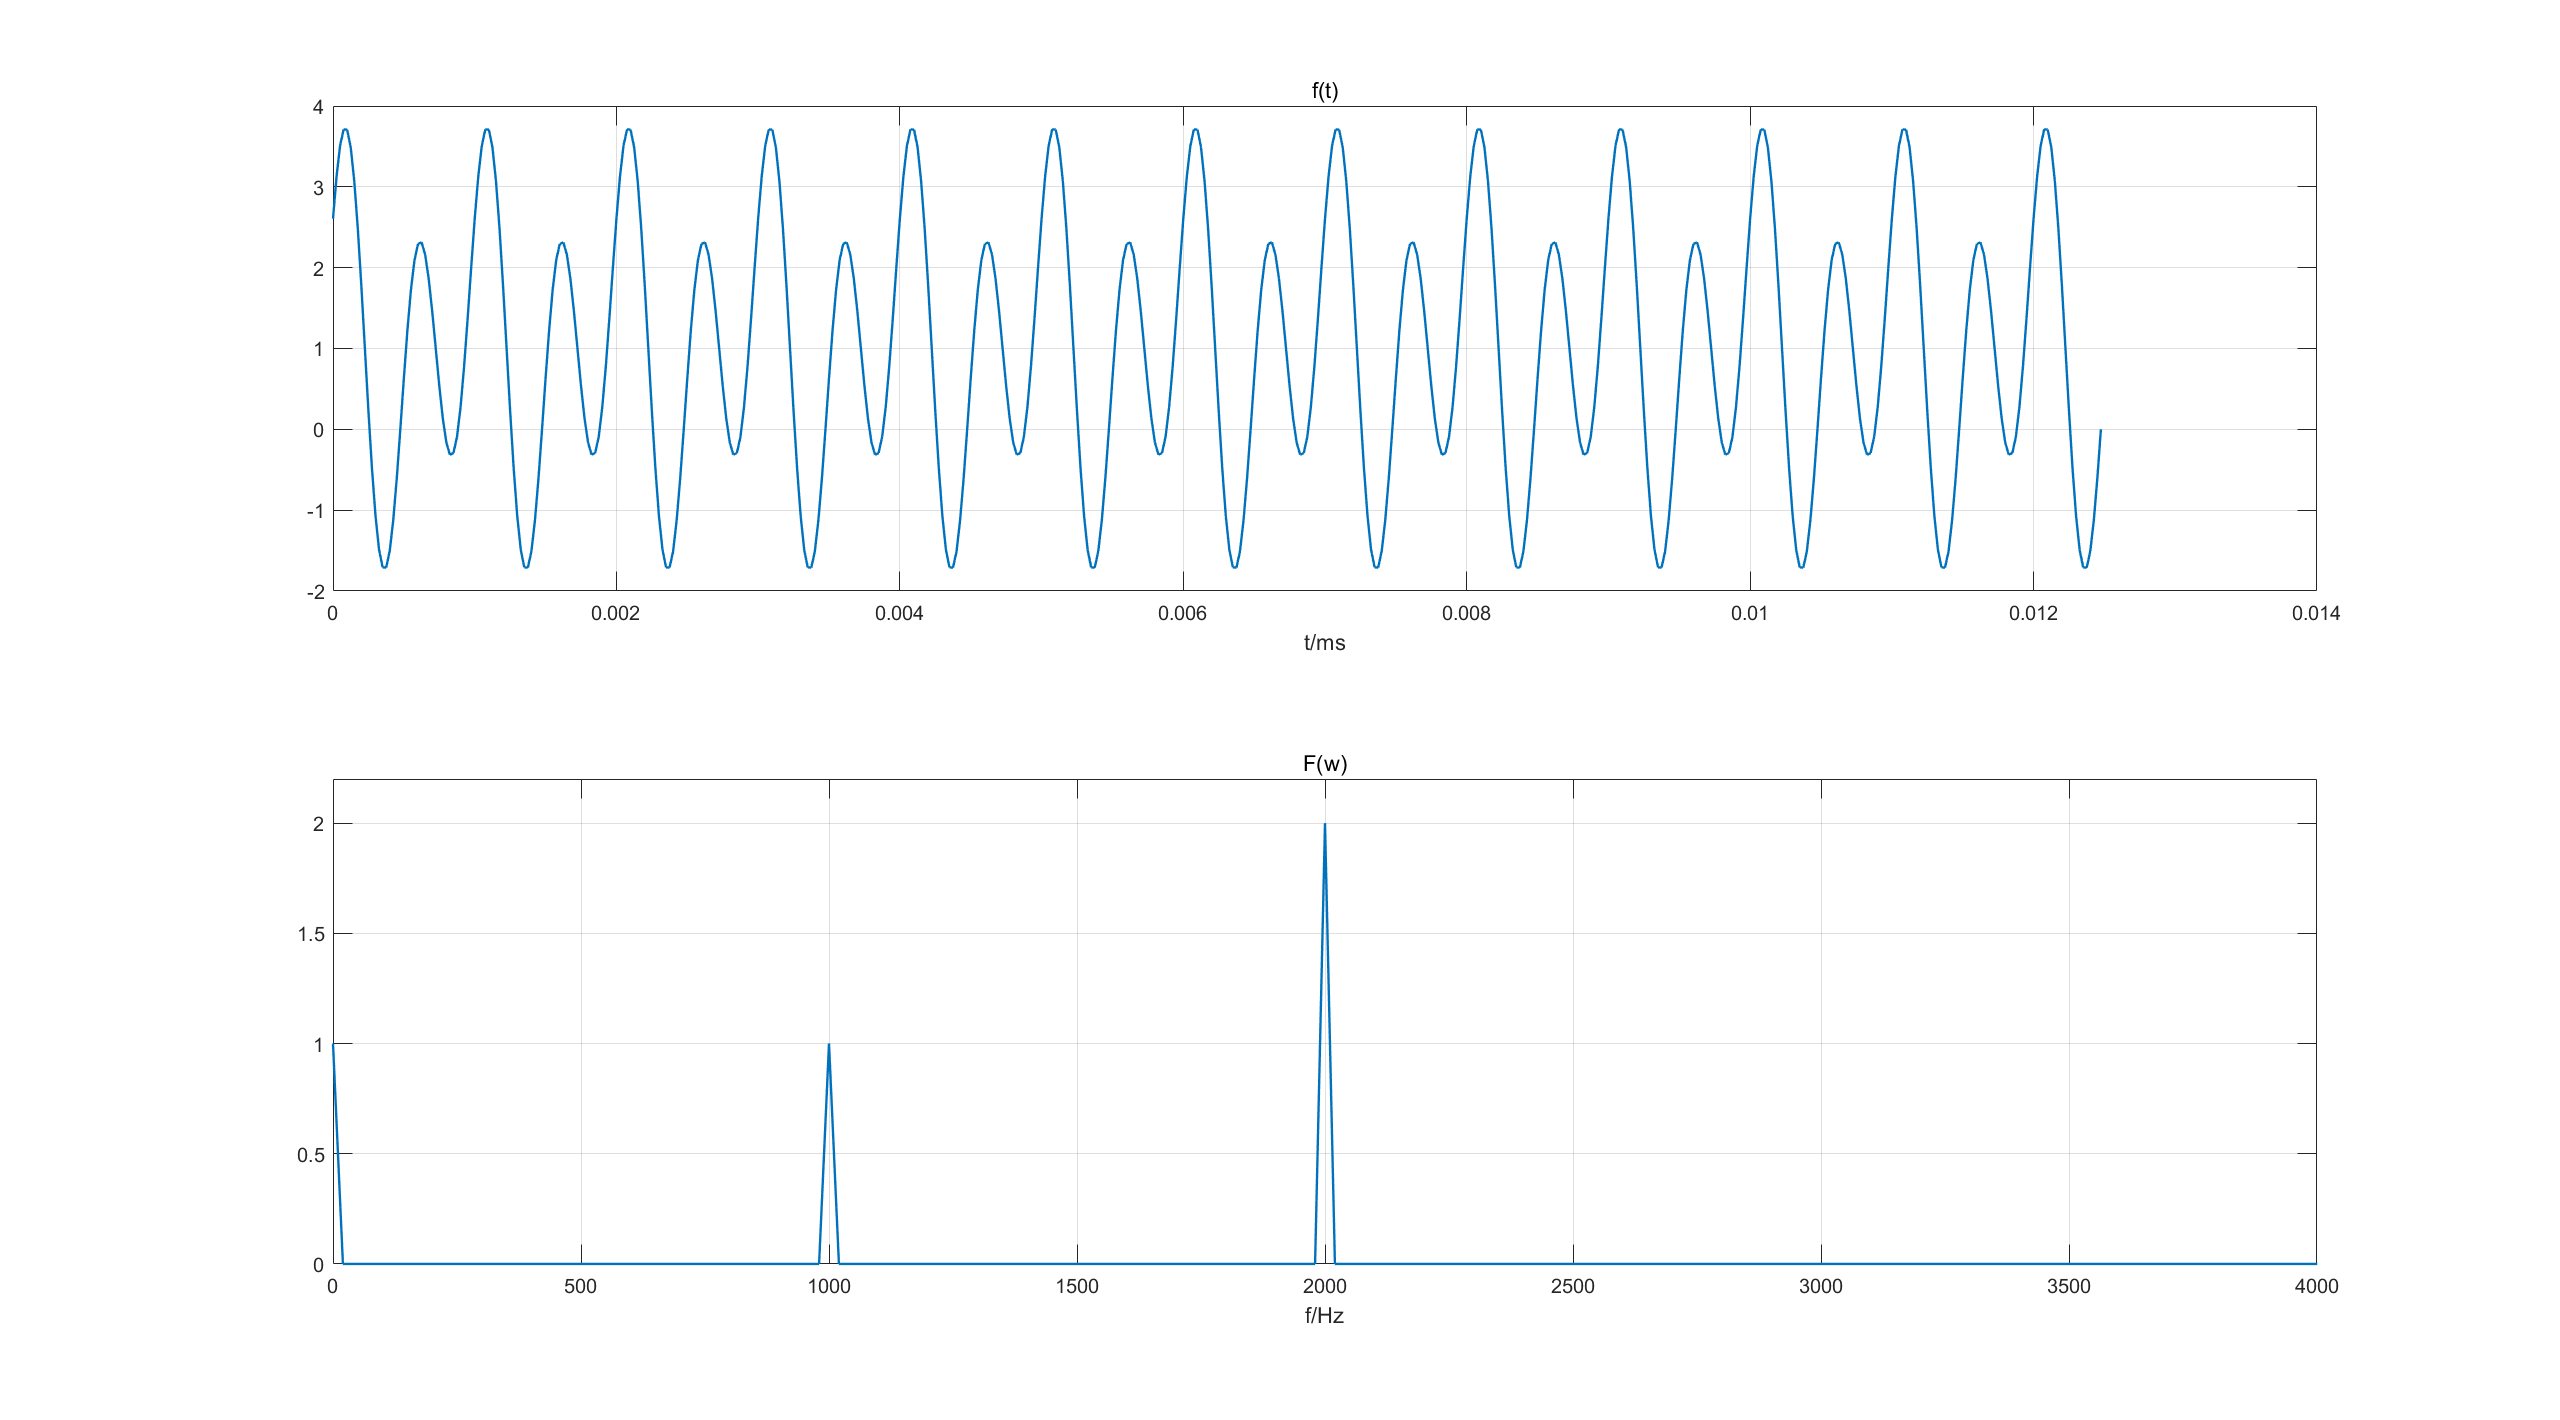Click the -2 tick label on f(t) y-axis
Image resolution: width=2560 pixels, height=1420 pixels.
click(315, 592)
